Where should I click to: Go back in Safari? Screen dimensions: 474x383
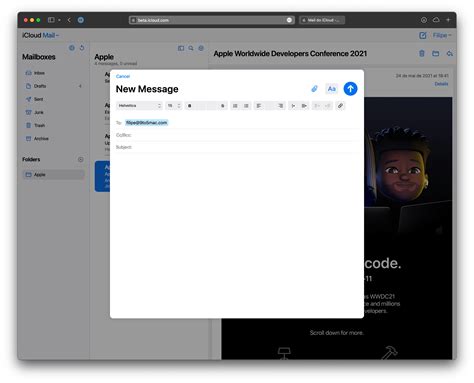pyautogui.click(x=69, y=20)
